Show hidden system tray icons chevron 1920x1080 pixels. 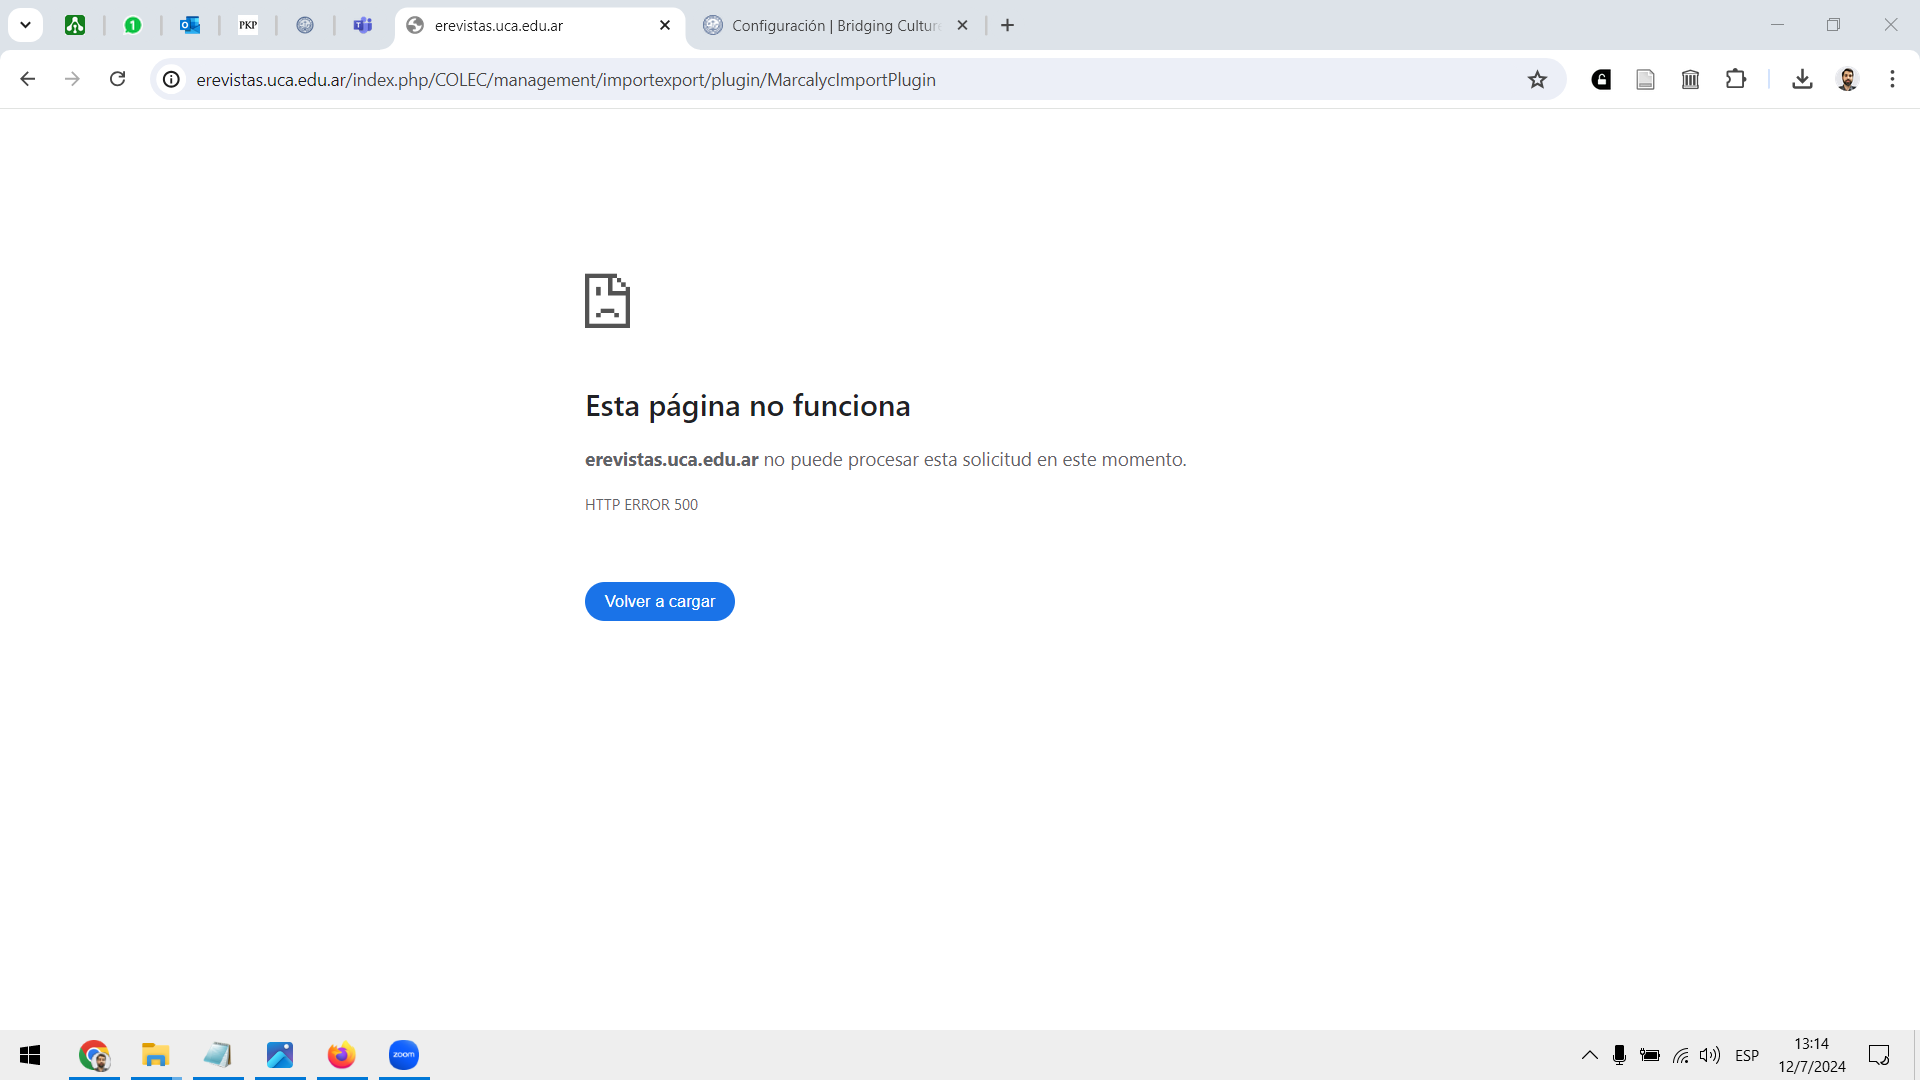click(x=1589, y=1055)
